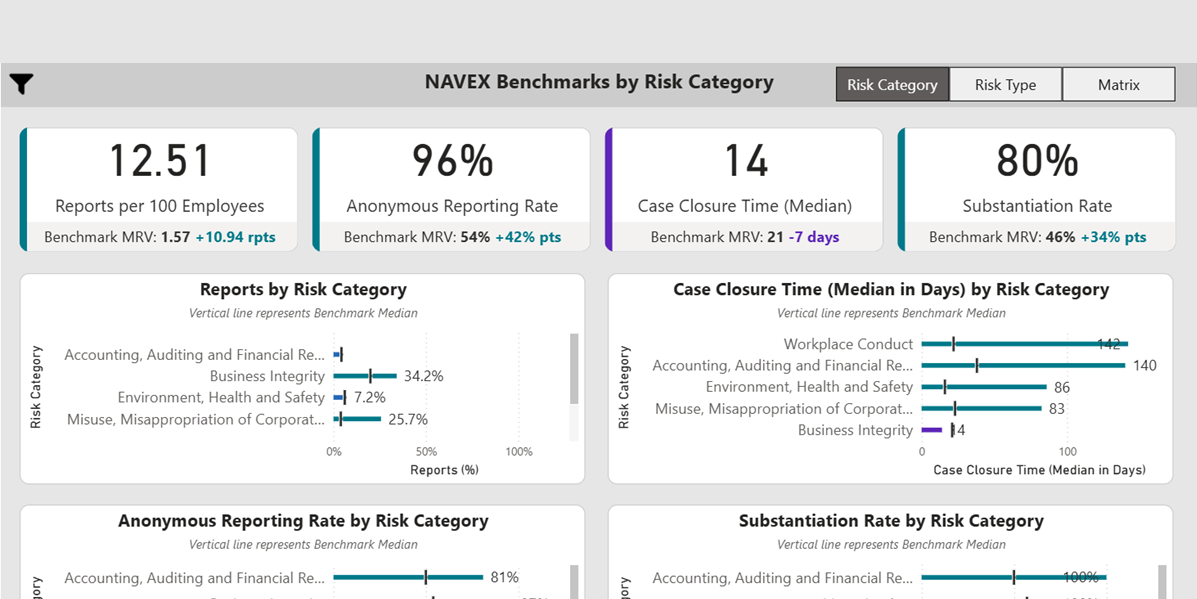Click the Reports by Risk Category scrollbar
This screenshot has width=1197, height=599.
tap(574, 370)
